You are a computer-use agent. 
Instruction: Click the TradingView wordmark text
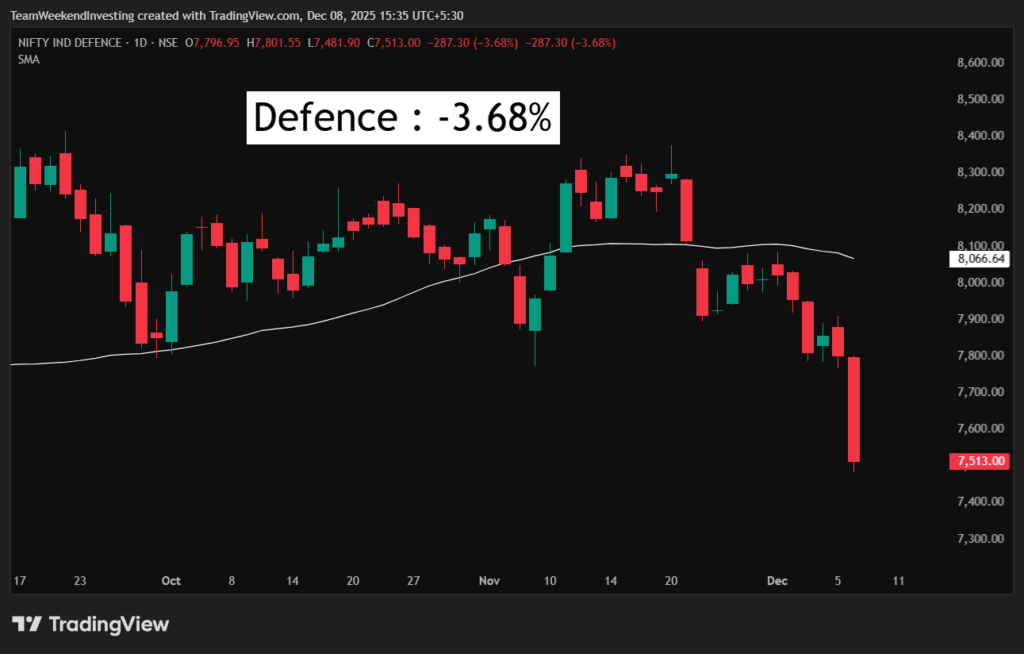coord(108,624)
